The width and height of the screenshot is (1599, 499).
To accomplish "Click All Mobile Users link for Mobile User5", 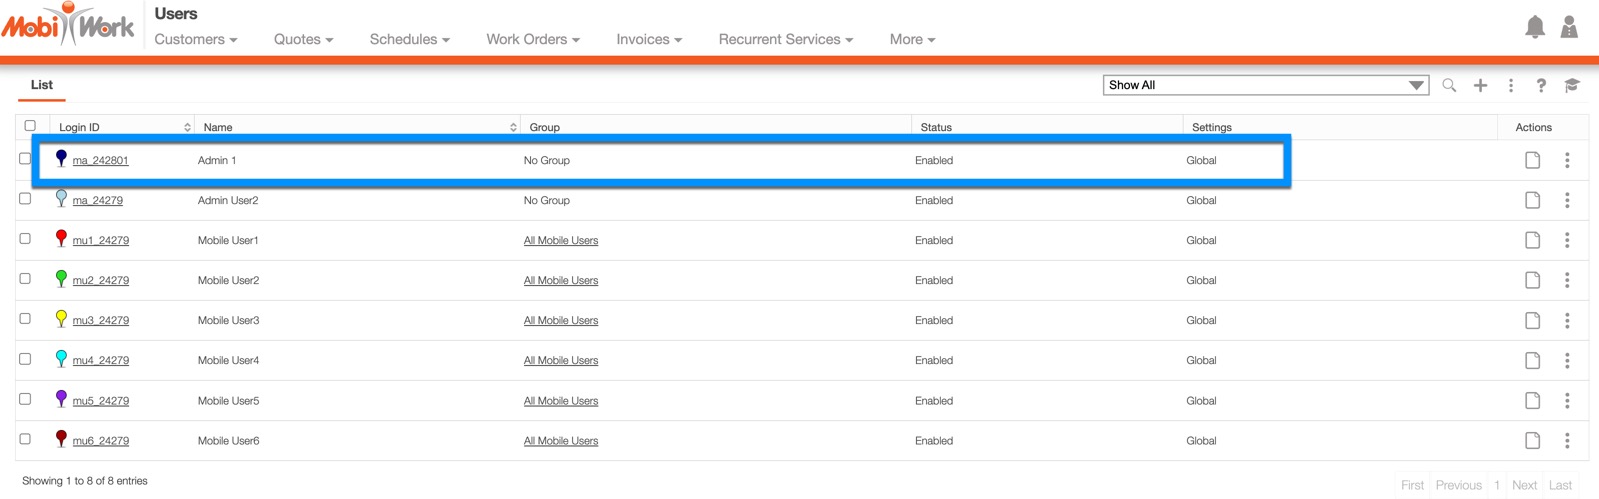I will [x=560, y=401].
